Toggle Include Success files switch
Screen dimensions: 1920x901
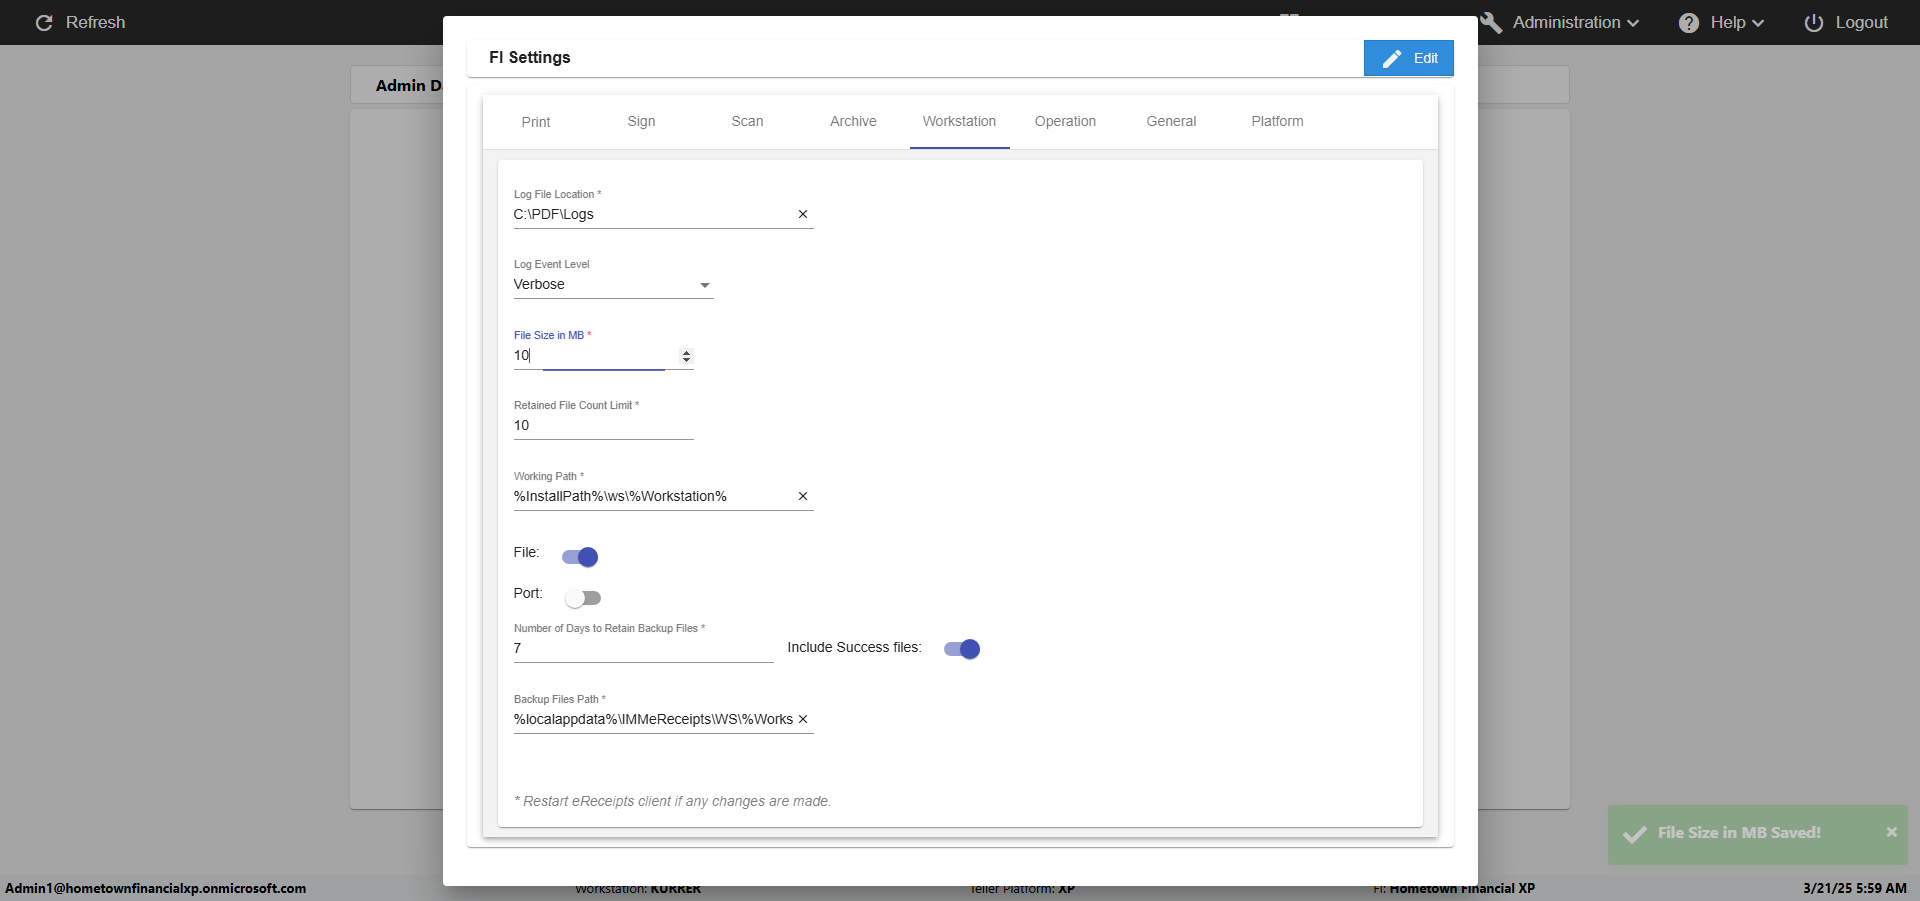962,649
